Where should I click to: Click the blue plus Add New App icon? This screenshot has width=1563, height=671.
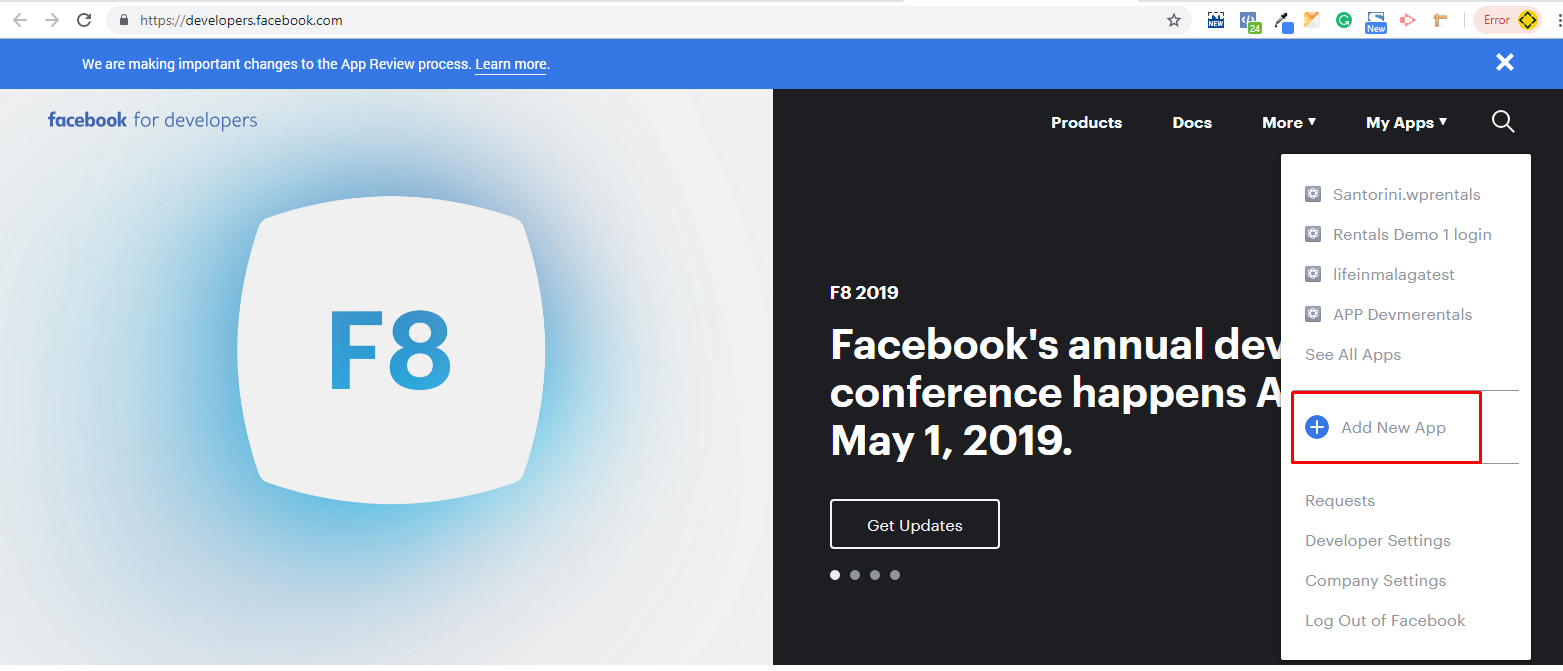click(x=1317, y=427)
